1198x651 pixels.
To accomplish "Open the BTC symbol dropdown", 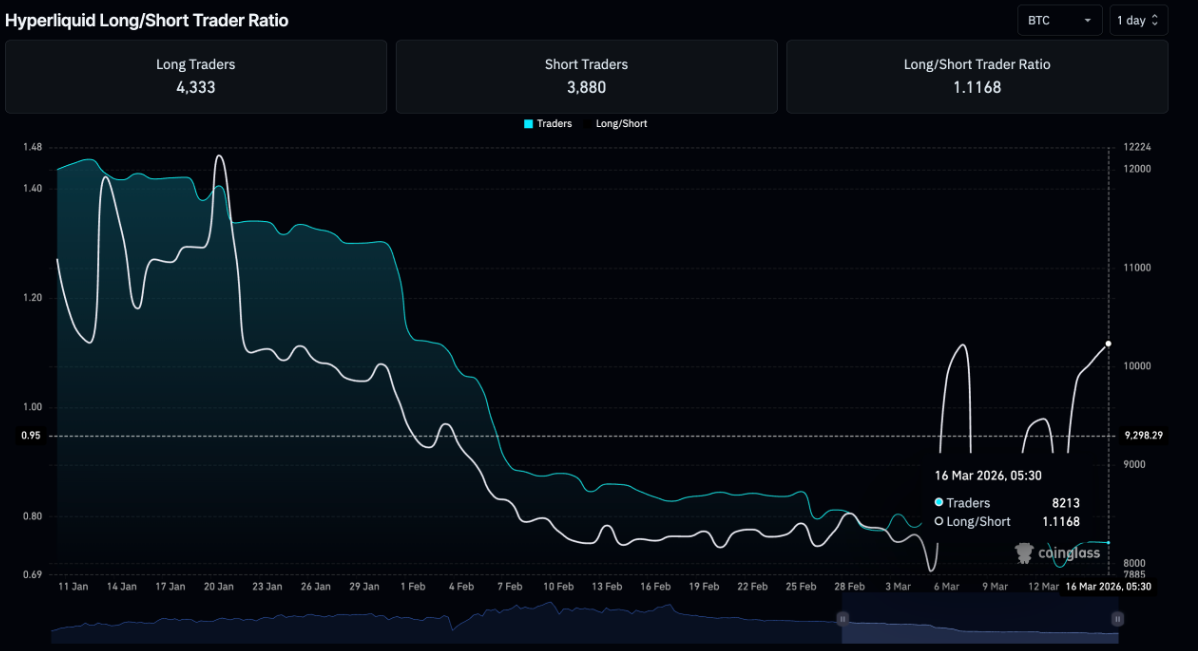I will pyautogui.click(x=1059, y=19).
